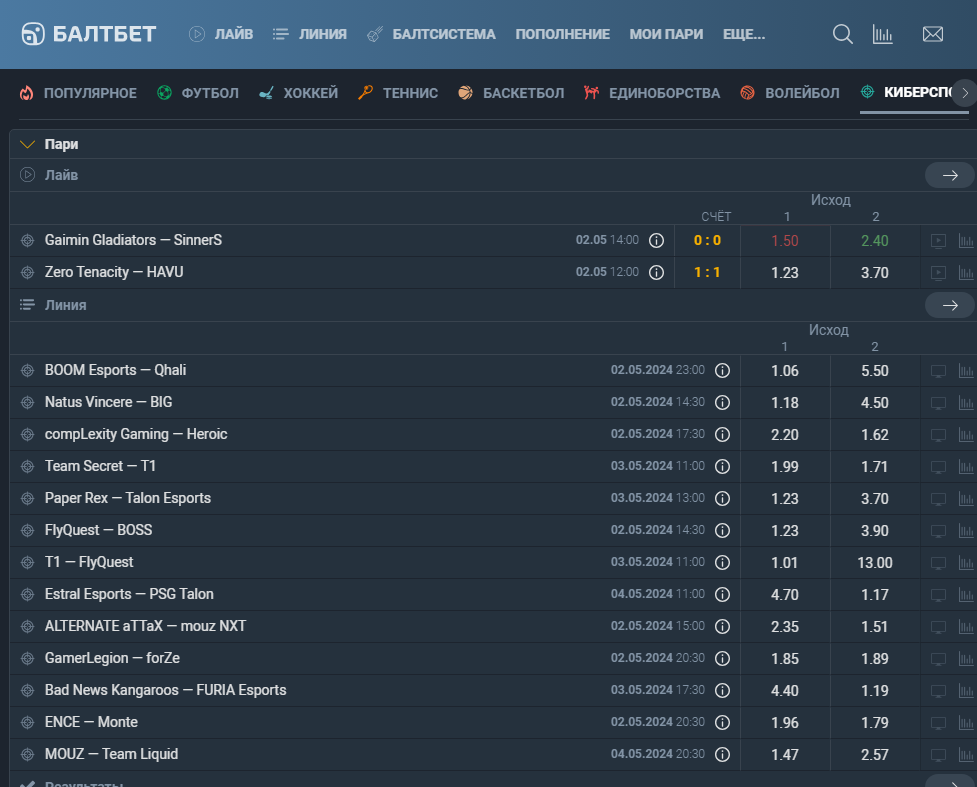Switch to the Единоборства tab

point(652,93)
